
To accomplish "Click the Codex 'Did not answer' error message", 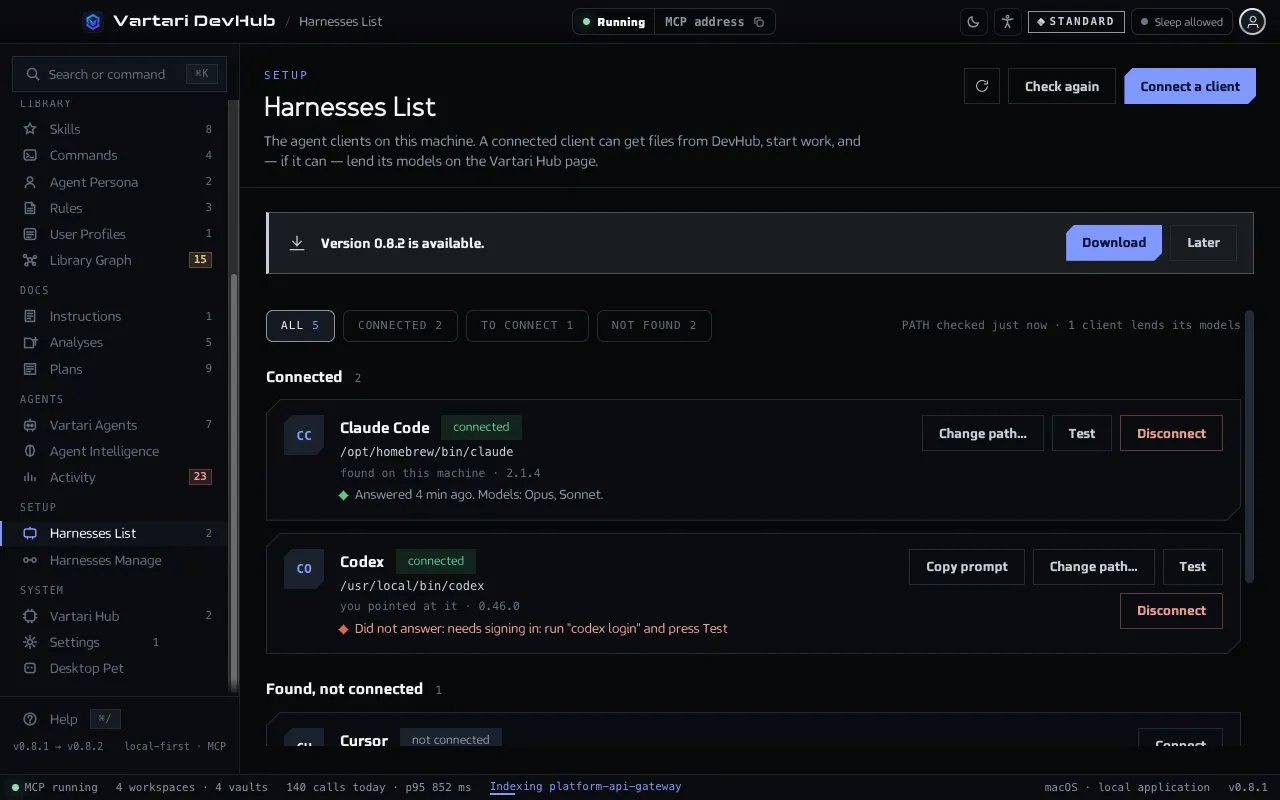I will [541, 629].
